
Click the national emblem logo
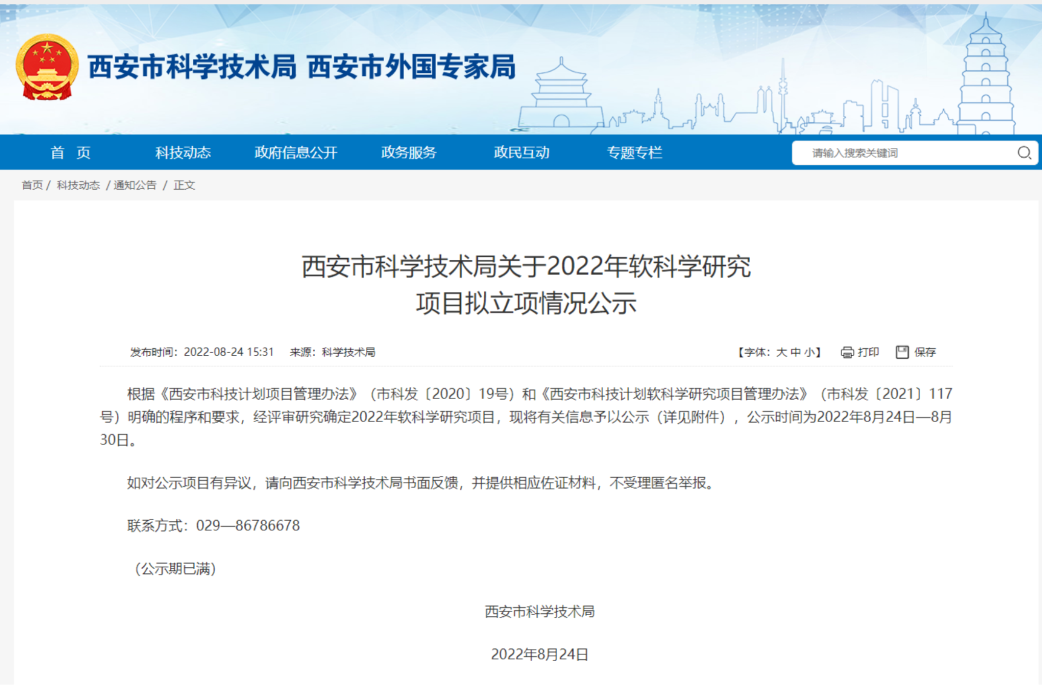click(x=47, y=67)
